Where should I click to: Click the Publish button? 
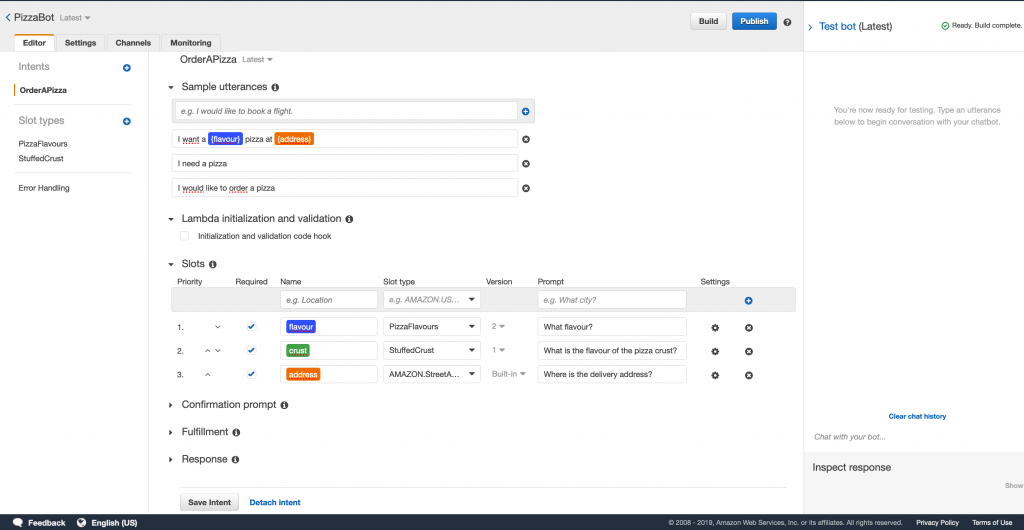754,21
